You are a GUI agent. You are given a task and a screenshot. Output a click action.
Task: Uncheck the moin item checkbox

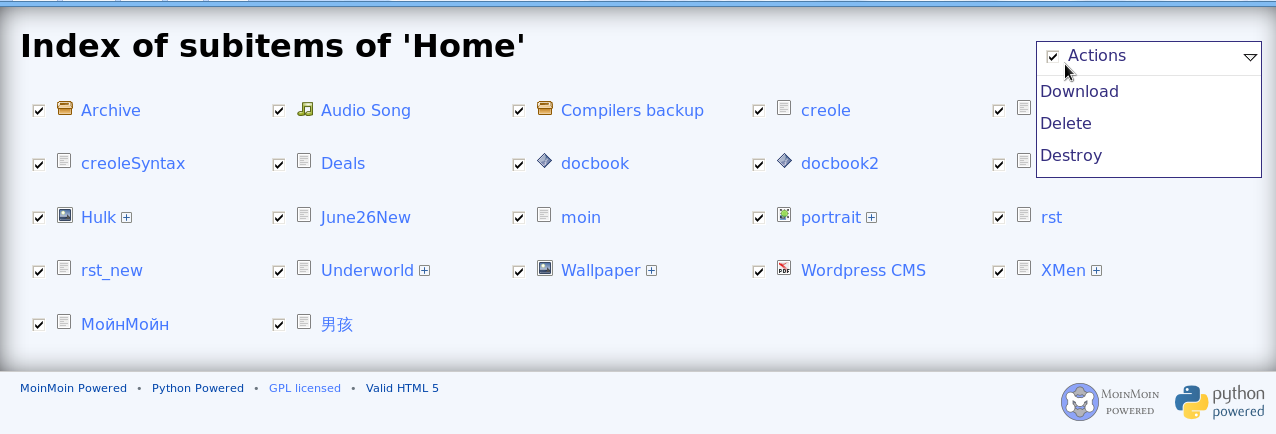point(519,218)
